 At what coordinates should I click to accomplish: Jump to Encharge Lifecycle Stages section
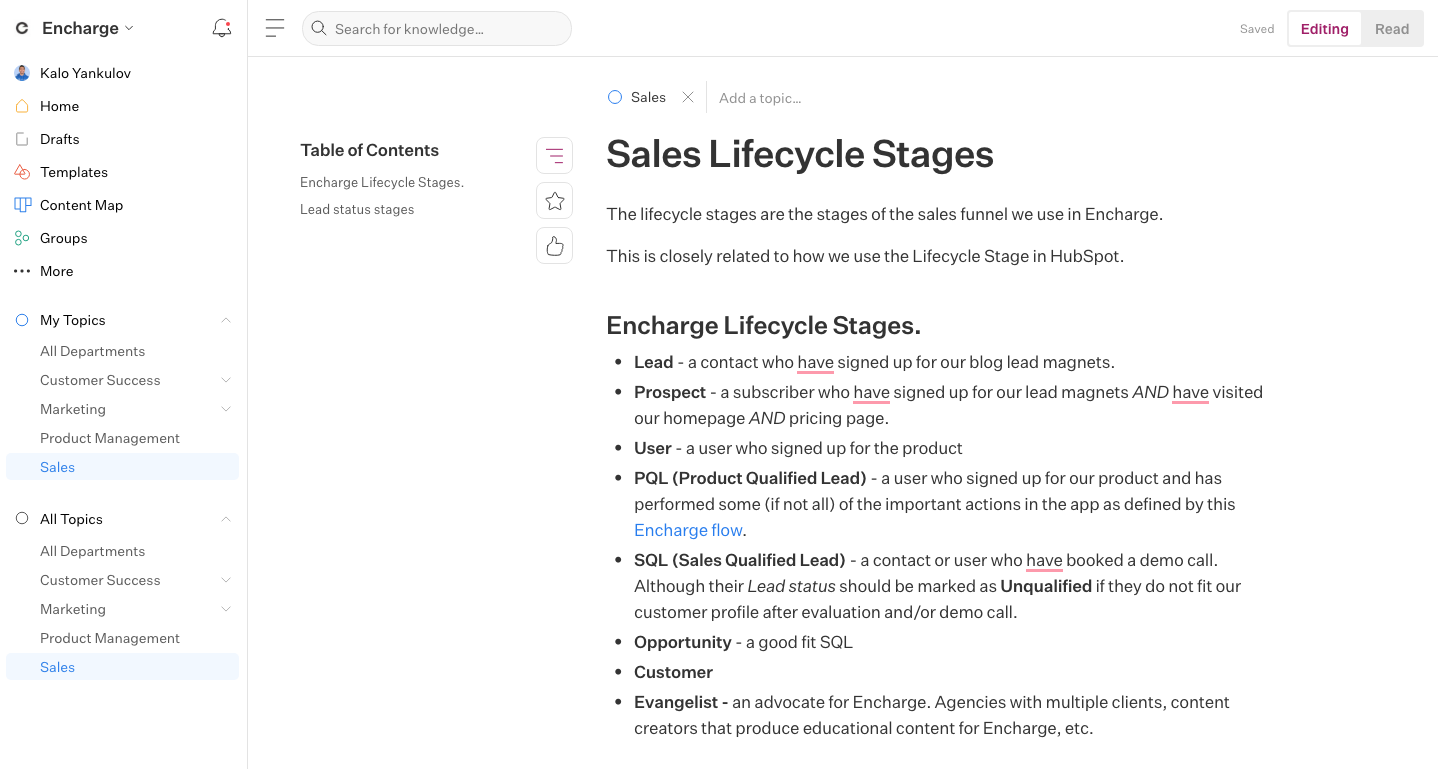tap(382, 182)
